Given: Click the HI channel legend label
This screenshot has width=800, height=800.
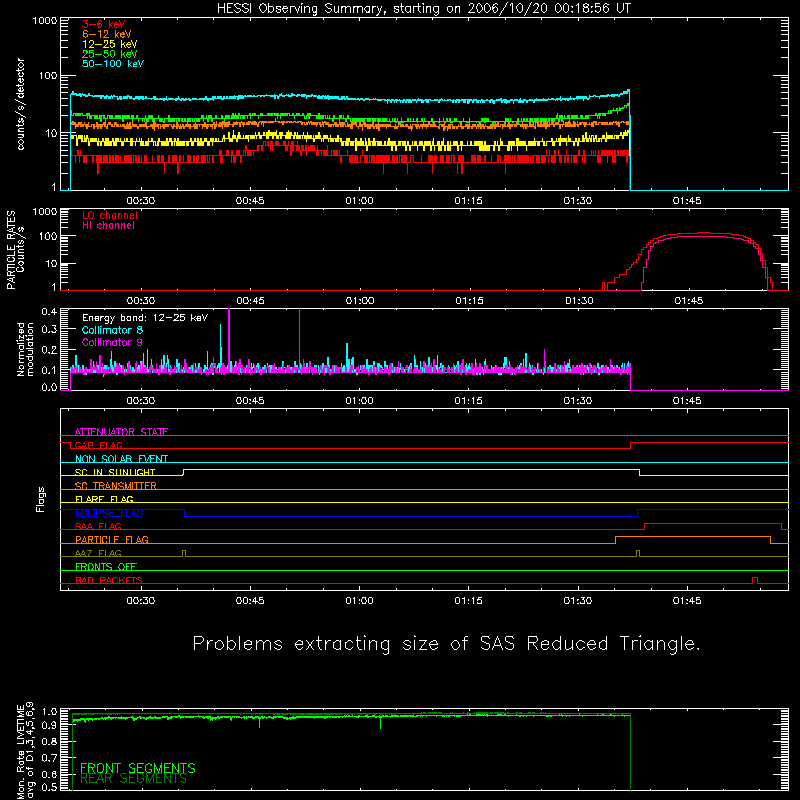Looking at the screenshot, I should click(108, 226).
